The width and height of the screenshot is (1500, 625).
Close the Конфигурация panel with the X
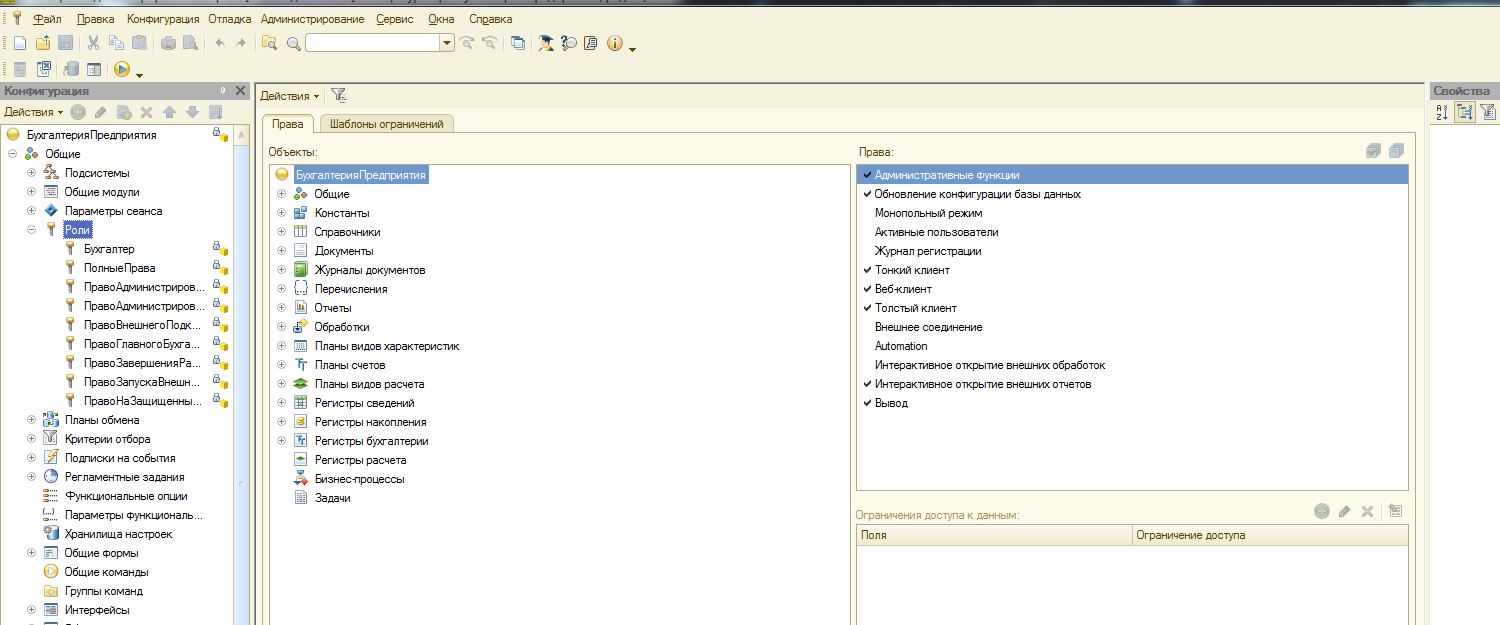(x=240, y=90)
